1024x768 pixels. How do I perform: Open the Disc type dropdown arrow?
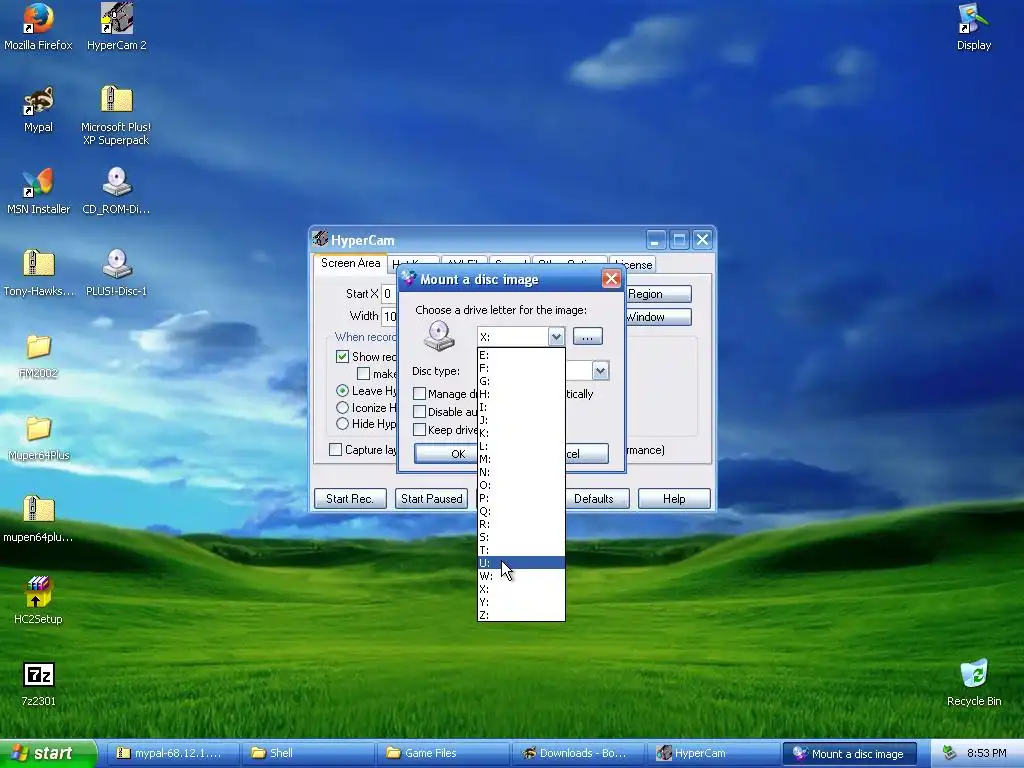tap(600, 371)
